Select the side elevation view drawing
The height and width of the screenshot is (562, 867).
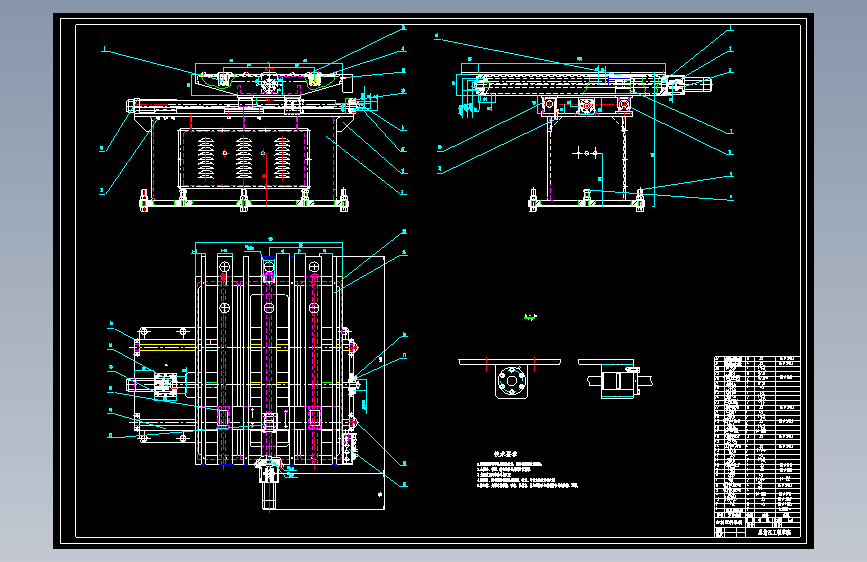click(x=584, y=119)
